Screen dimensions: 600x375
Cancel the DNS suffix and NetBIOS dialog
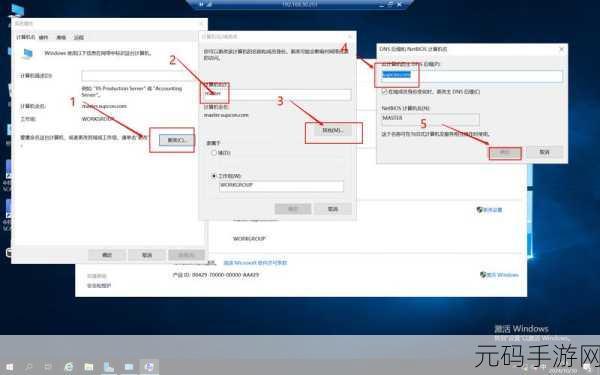[544, 152]
